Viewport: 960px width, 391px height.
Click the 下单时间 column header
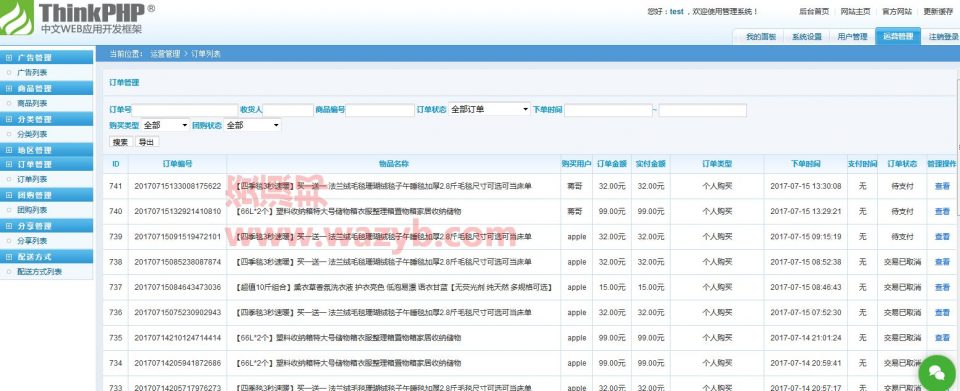point(806,164)
